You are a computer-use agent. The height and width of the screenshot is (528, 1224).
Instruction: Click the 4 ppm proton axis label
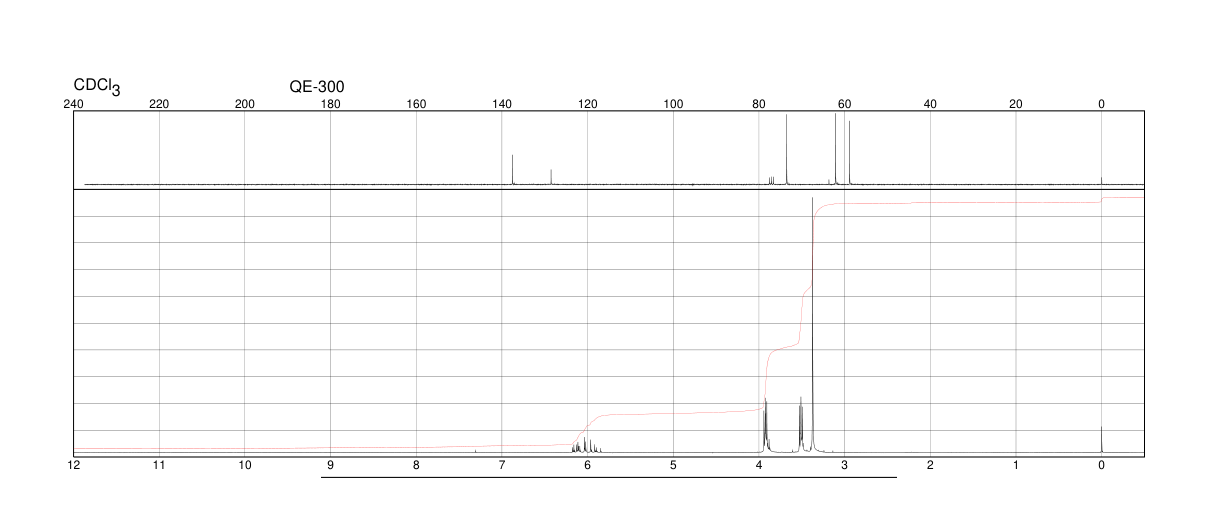(759, 466)
